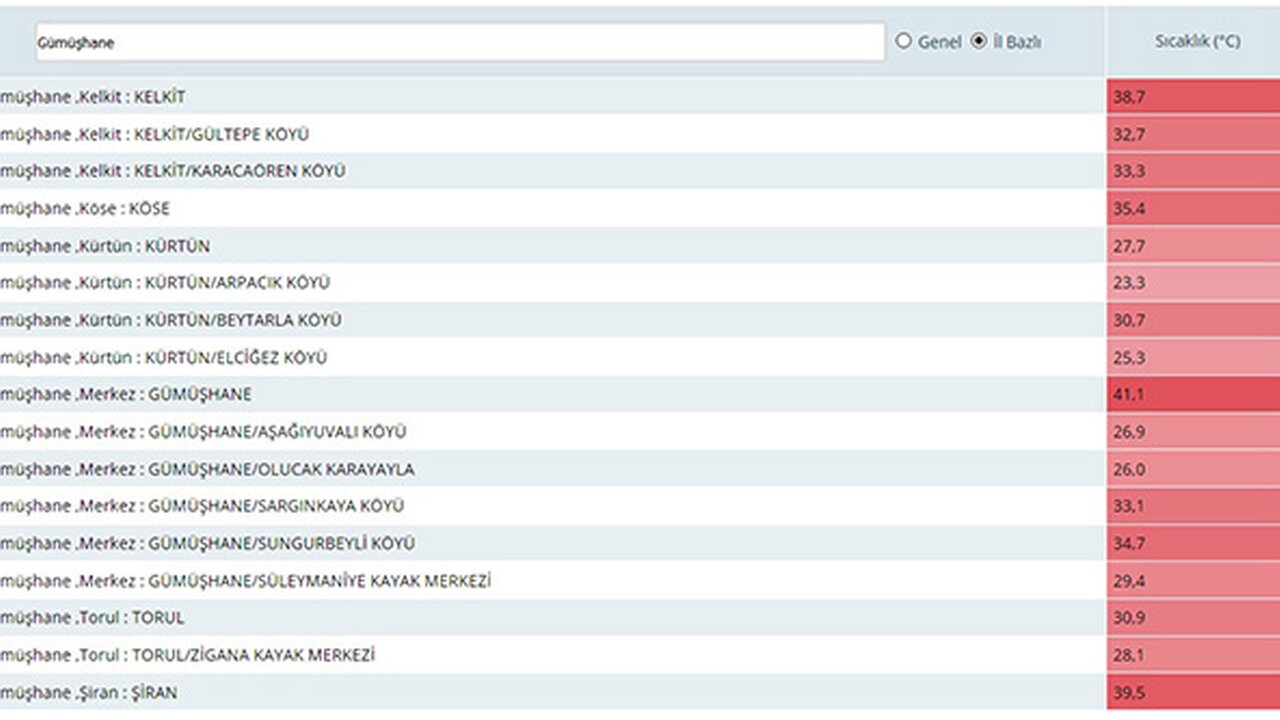1280x720 pixels.
Task: Select KELKİT/GÜLTEPE KÖYÜ station row
Action: coord(154,134)
